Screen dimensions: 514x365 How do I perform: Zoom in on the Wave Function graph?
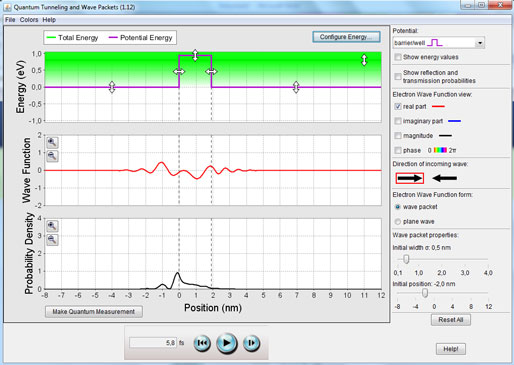coord(52,143)
